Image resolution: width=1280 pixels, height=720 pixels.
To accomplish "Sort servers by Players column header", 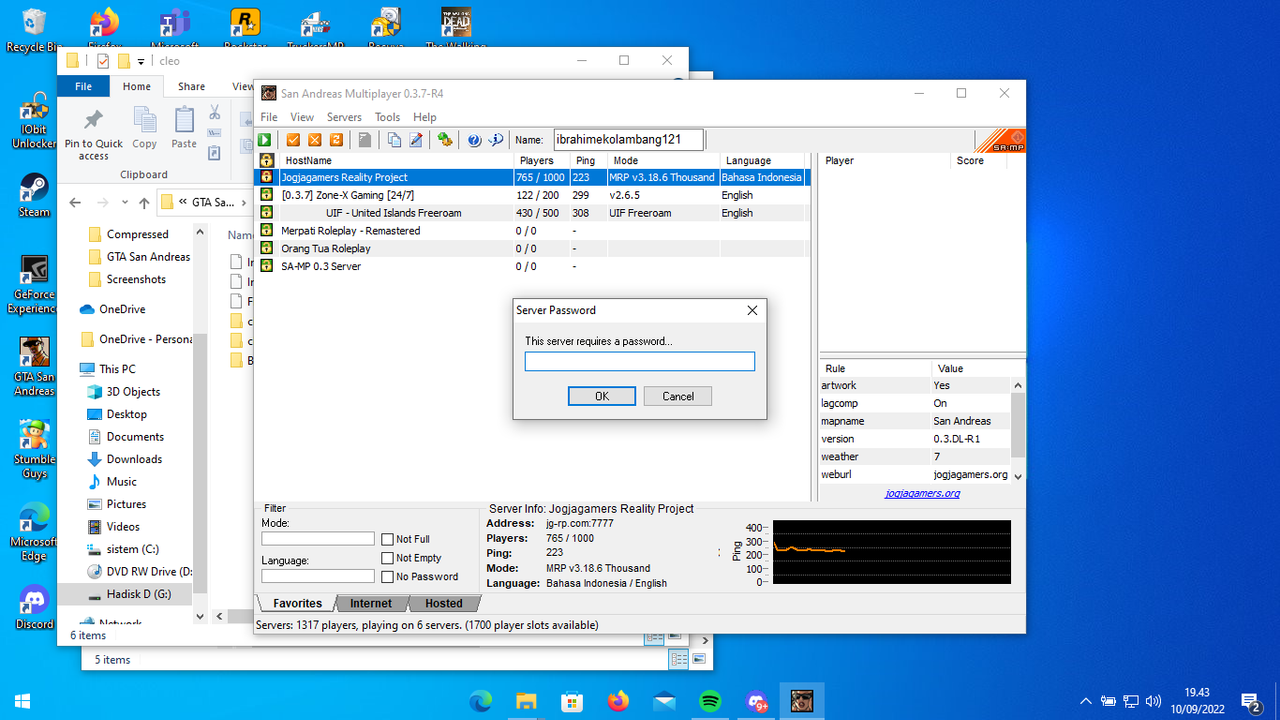I will coord(542,160).
